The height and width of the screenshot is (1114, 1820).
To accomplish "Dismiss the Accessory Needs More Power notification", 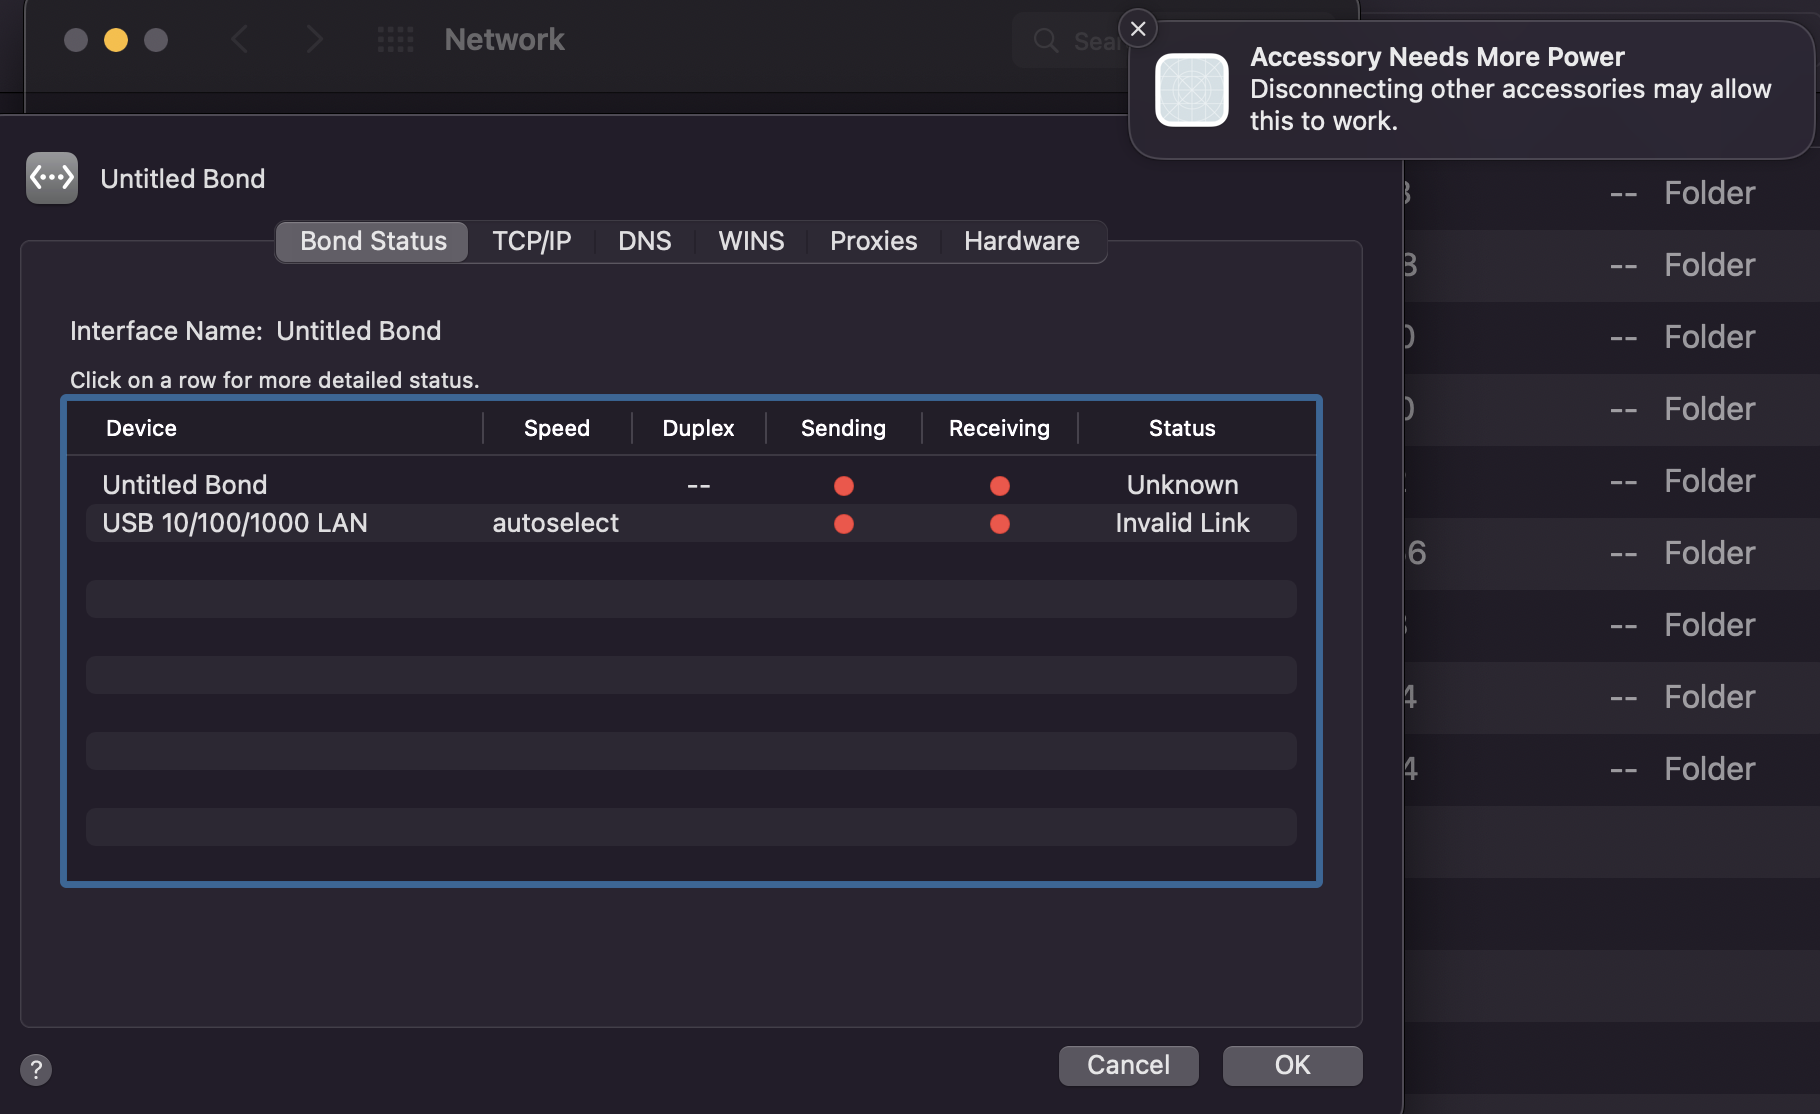I will coord(1138,29).
